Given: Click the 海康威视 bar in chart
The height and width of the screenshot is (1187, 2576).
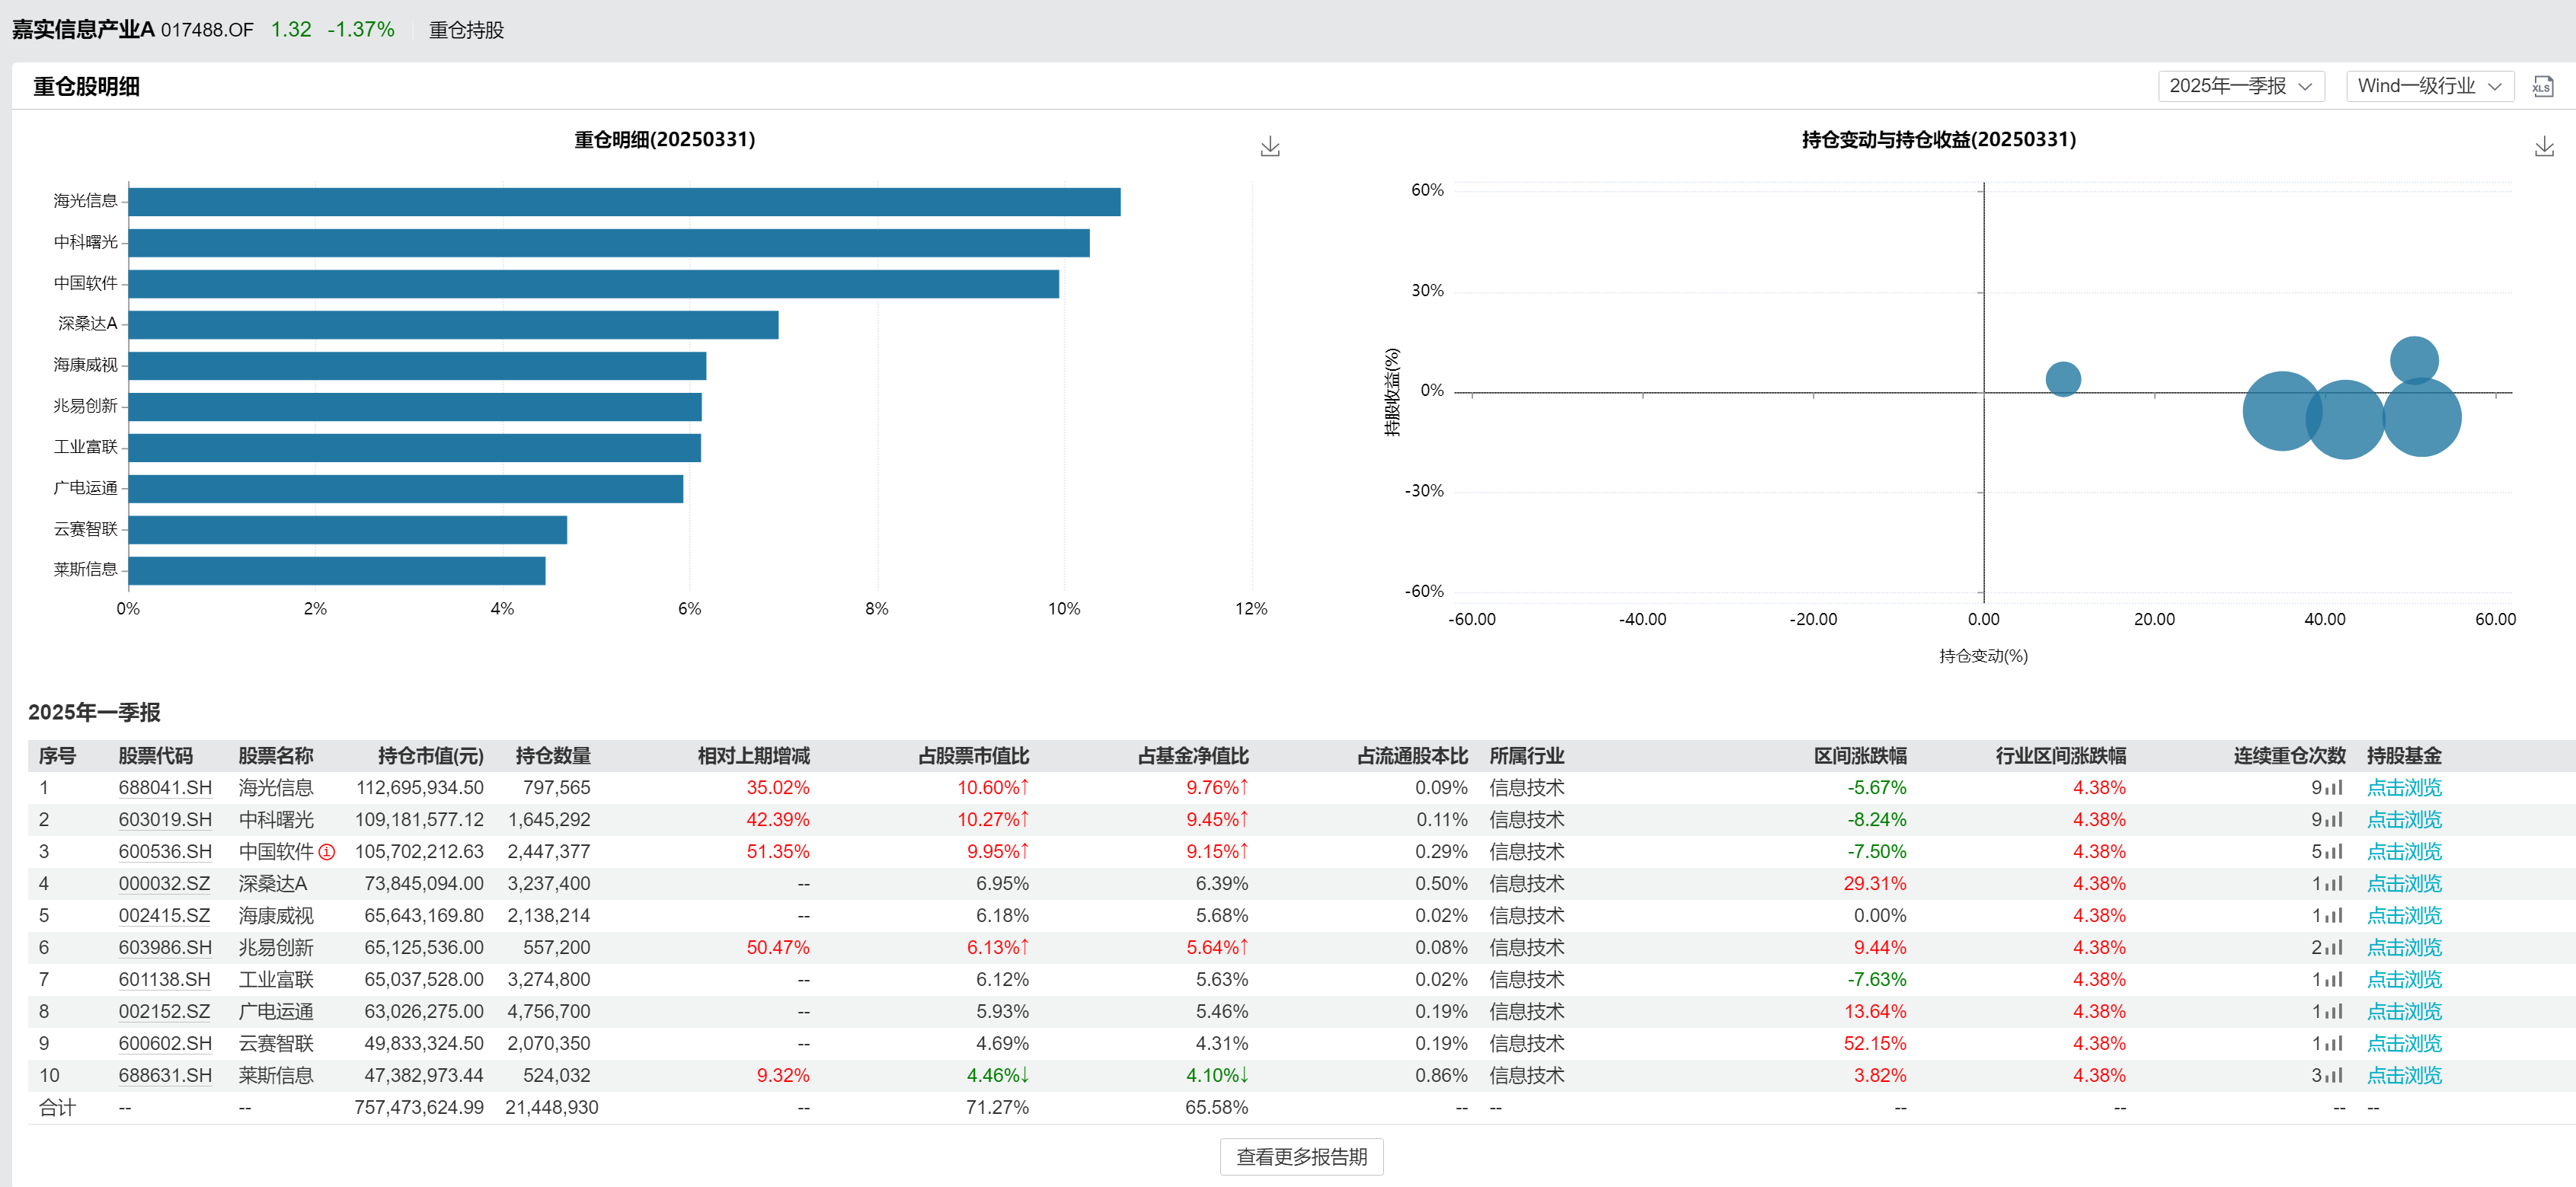Looking at the screenshot, I should click(x=417, y=366).
